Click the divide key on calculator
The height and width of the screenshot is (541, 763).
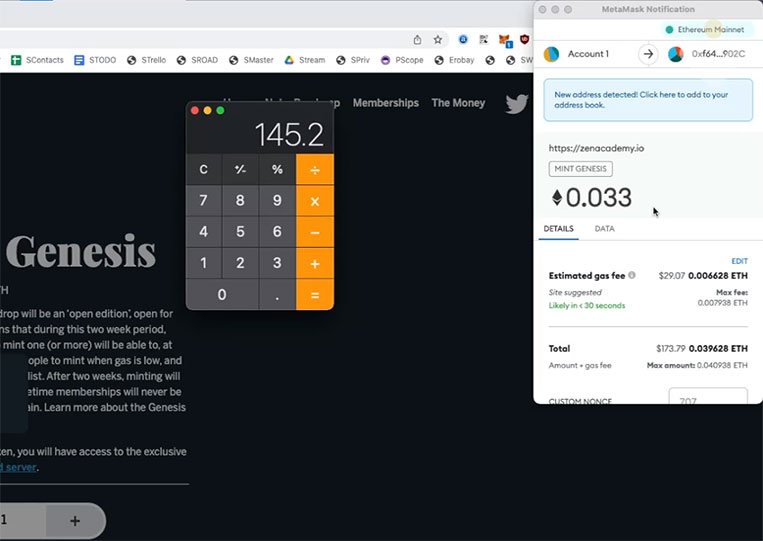[x=315, y=169]
